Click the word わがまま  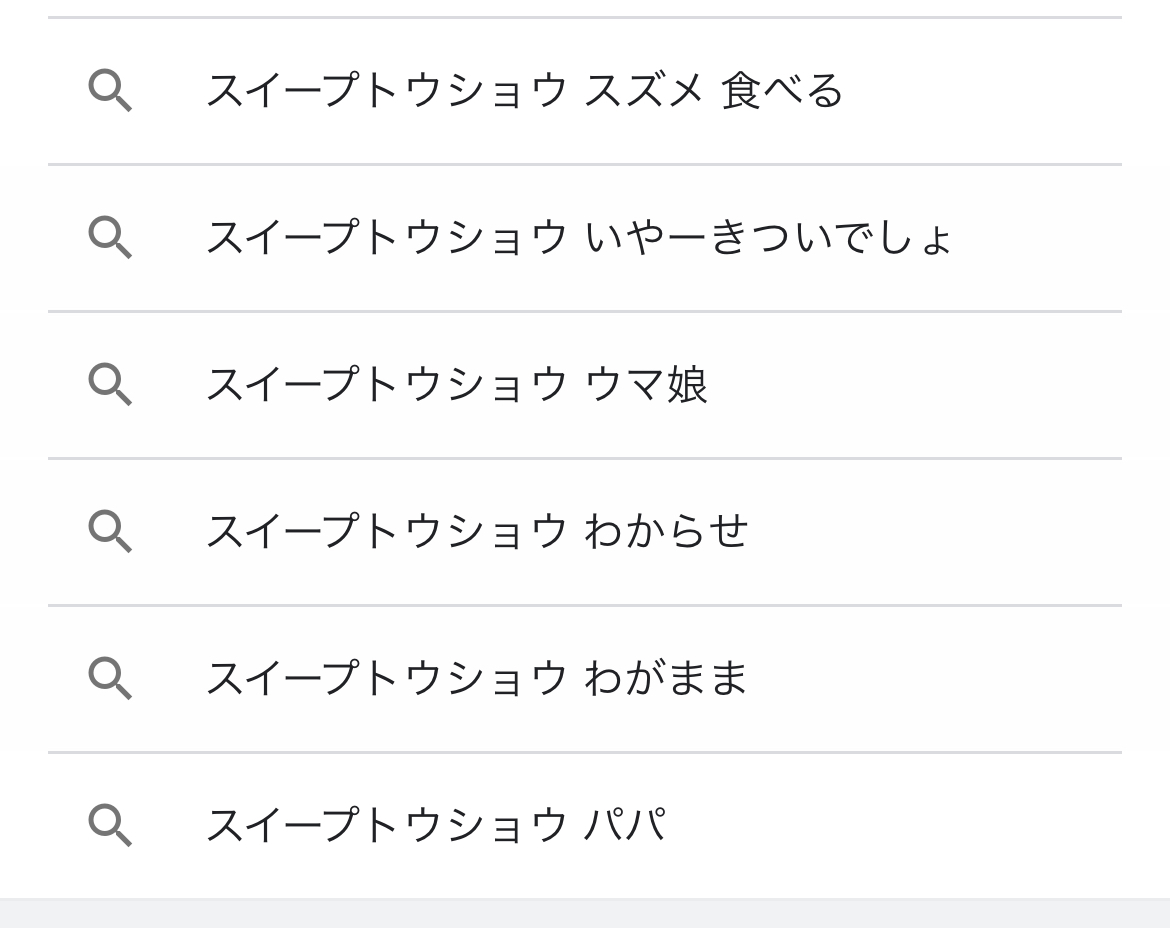click(666, 678)
